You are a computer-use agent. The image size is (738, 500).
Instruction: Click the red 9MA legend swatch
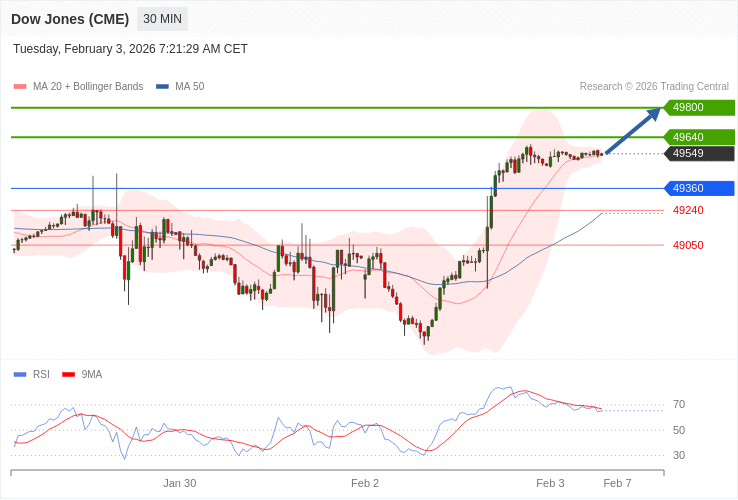[x=69, y=375]
